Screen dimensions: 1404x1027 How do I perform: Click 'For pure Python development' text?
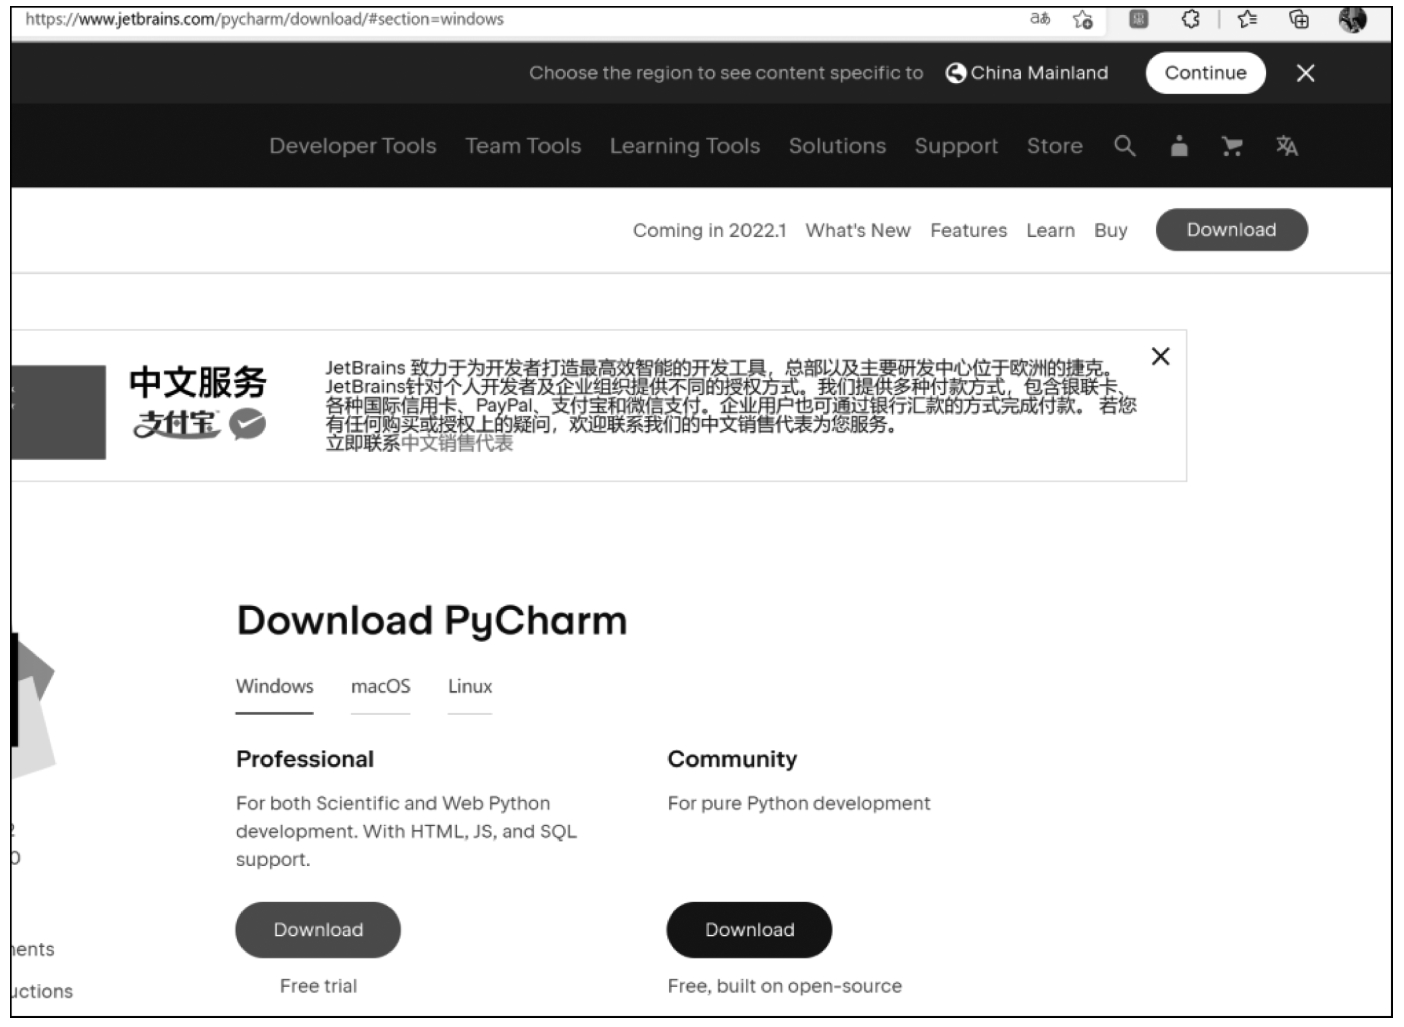click(799, 803)
